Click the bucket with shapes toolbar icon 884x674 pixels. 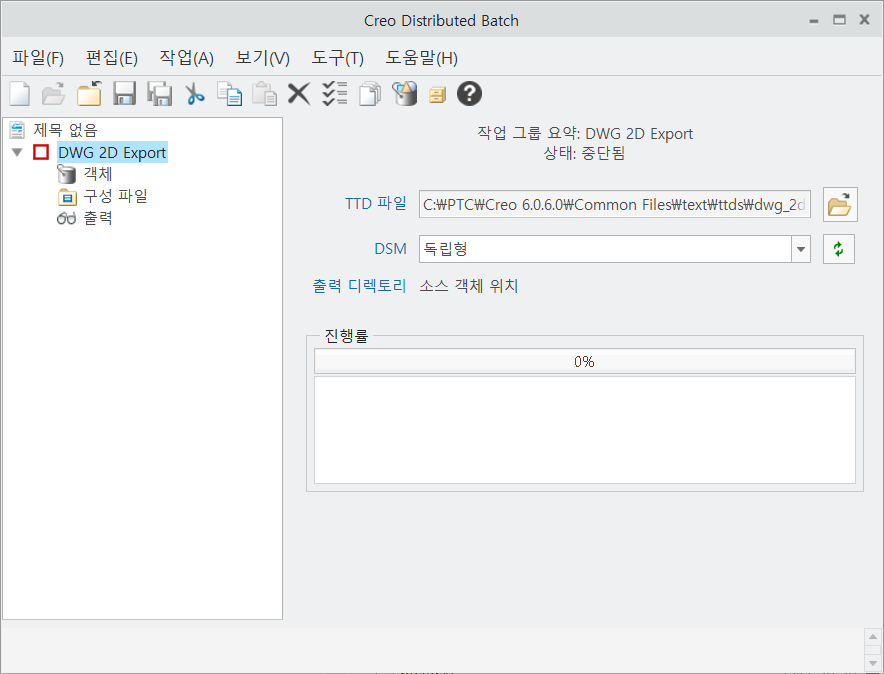(405, 94)
